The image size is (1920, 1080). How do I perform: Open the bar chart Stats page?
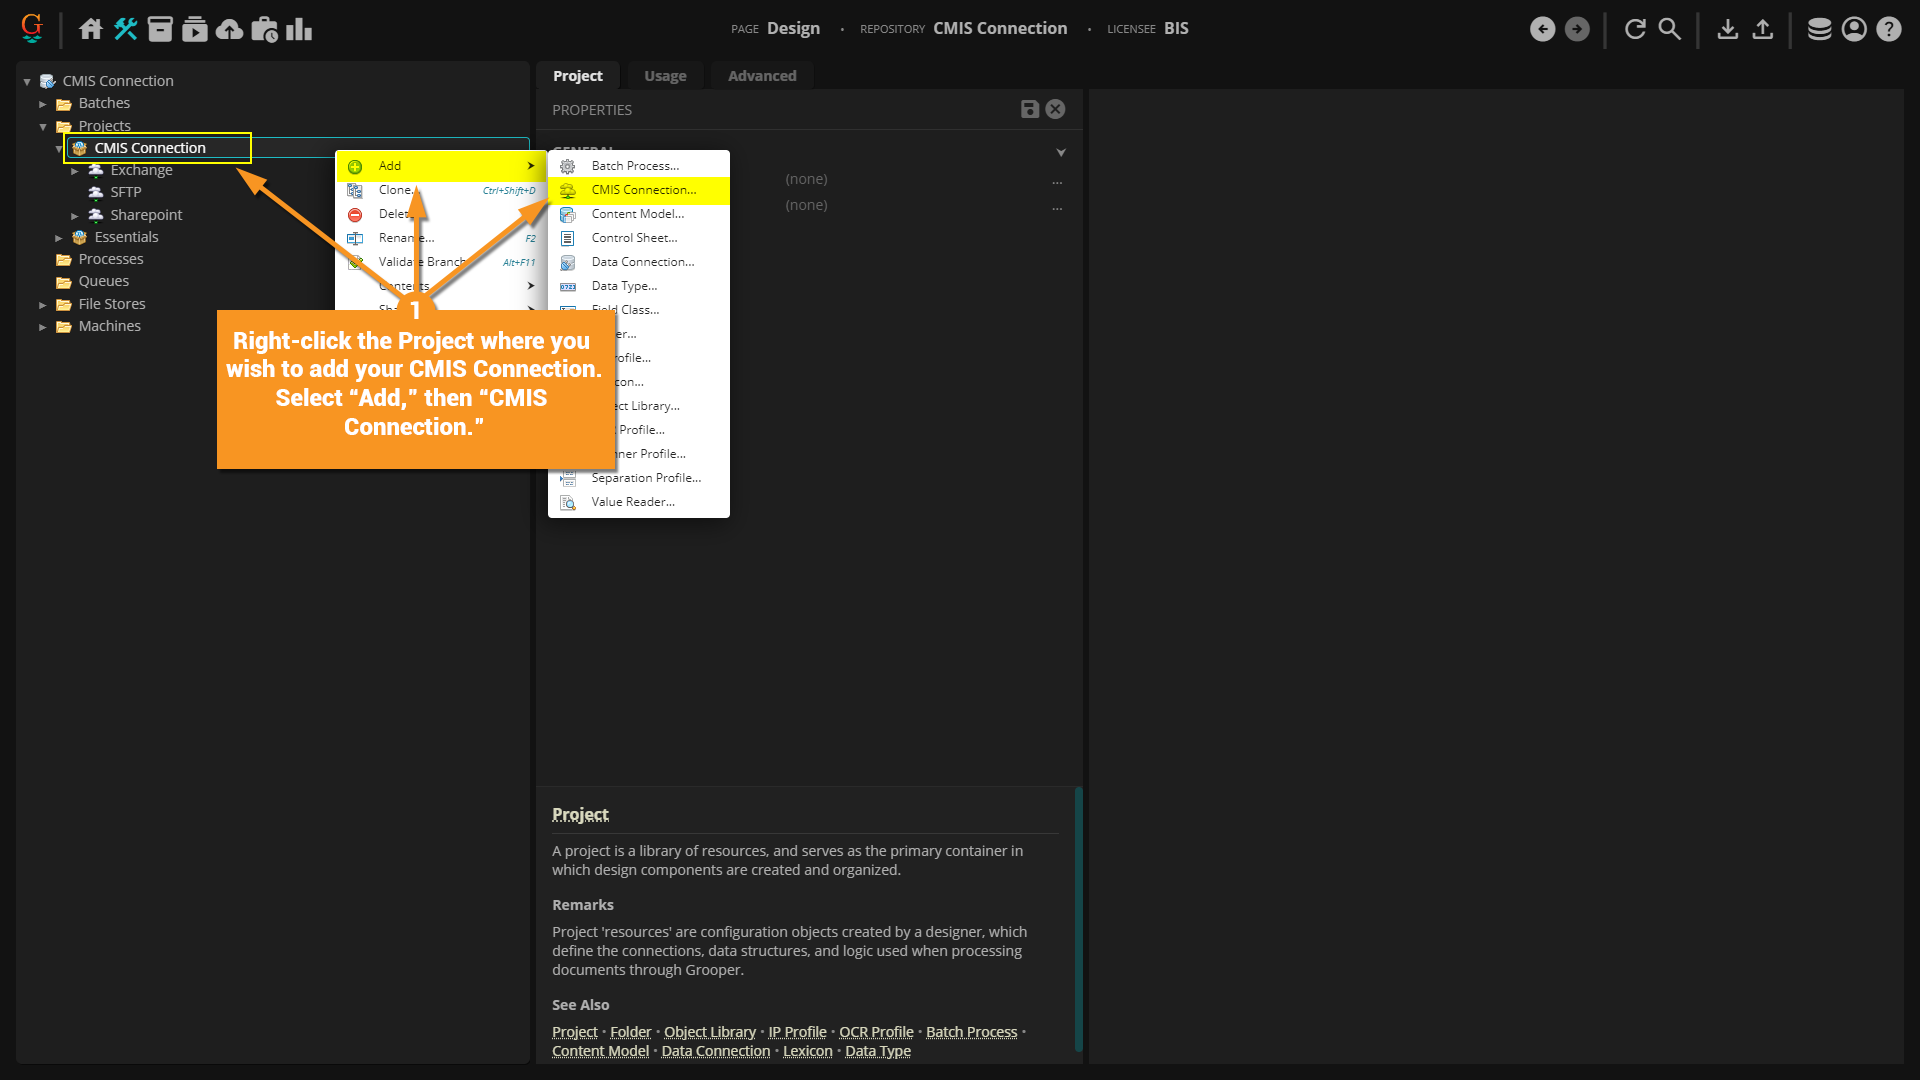click(299, 29)
